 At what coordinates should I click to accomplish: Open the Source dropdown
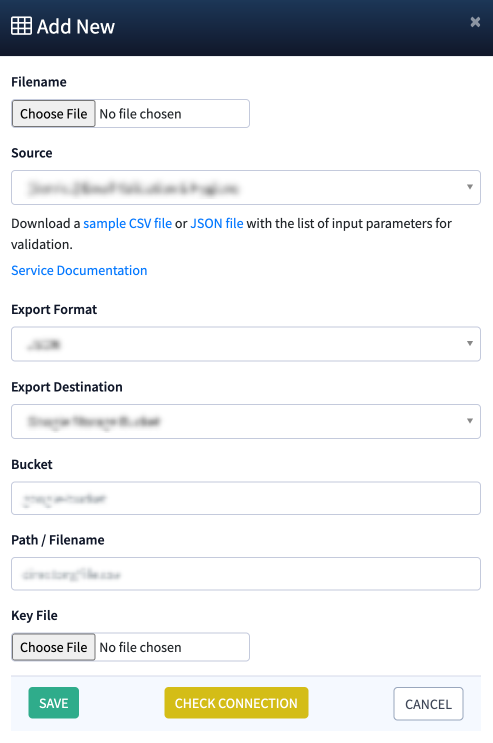click(x=246, y=188)
